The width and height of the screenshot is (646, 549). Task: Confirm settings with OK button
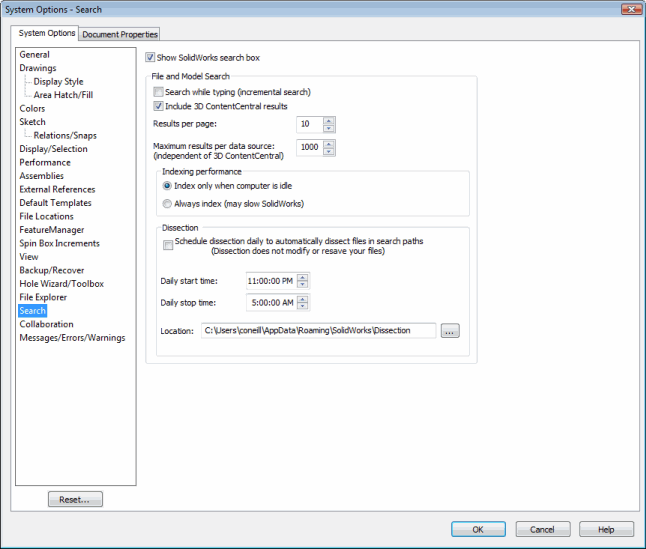pos(478,529)
